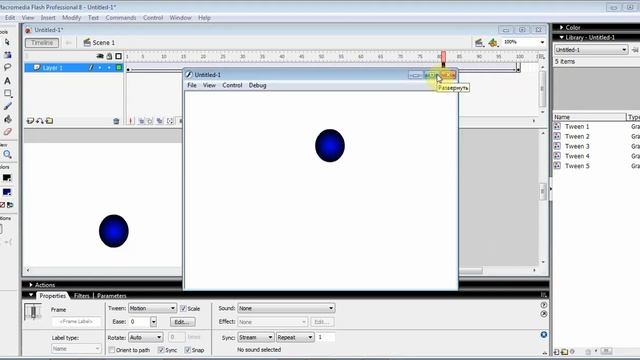Click the Swap Colors icon
Image resolution: width=640 pixels, height=360 pixels.
[x=10, y=205]
